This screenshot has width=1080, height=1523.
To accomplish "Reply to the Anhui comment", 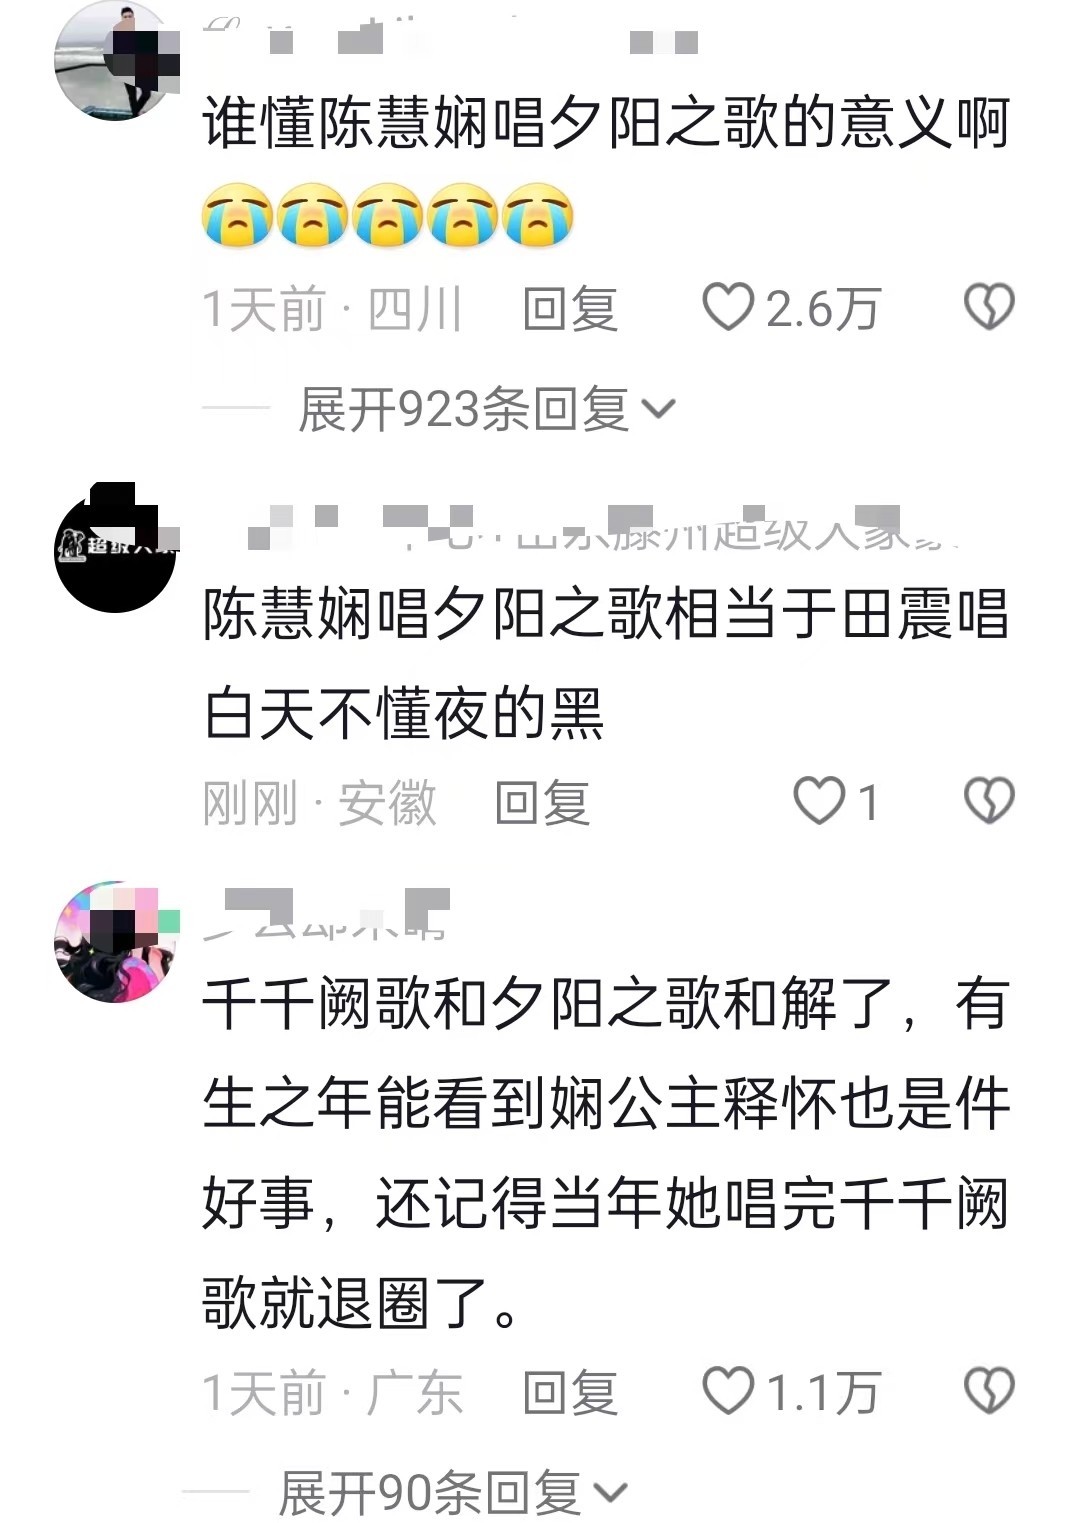I will tap(542, 802).
